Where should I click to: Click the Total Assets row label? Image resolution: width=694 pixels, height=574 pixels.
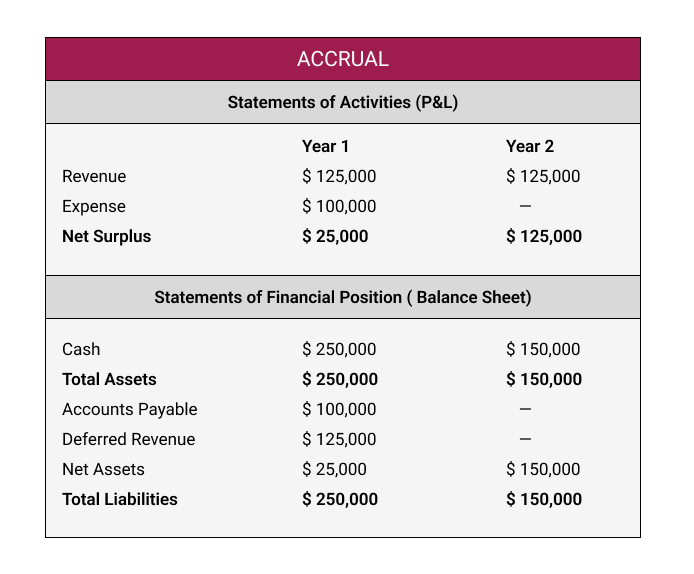[x=109, y=379]
